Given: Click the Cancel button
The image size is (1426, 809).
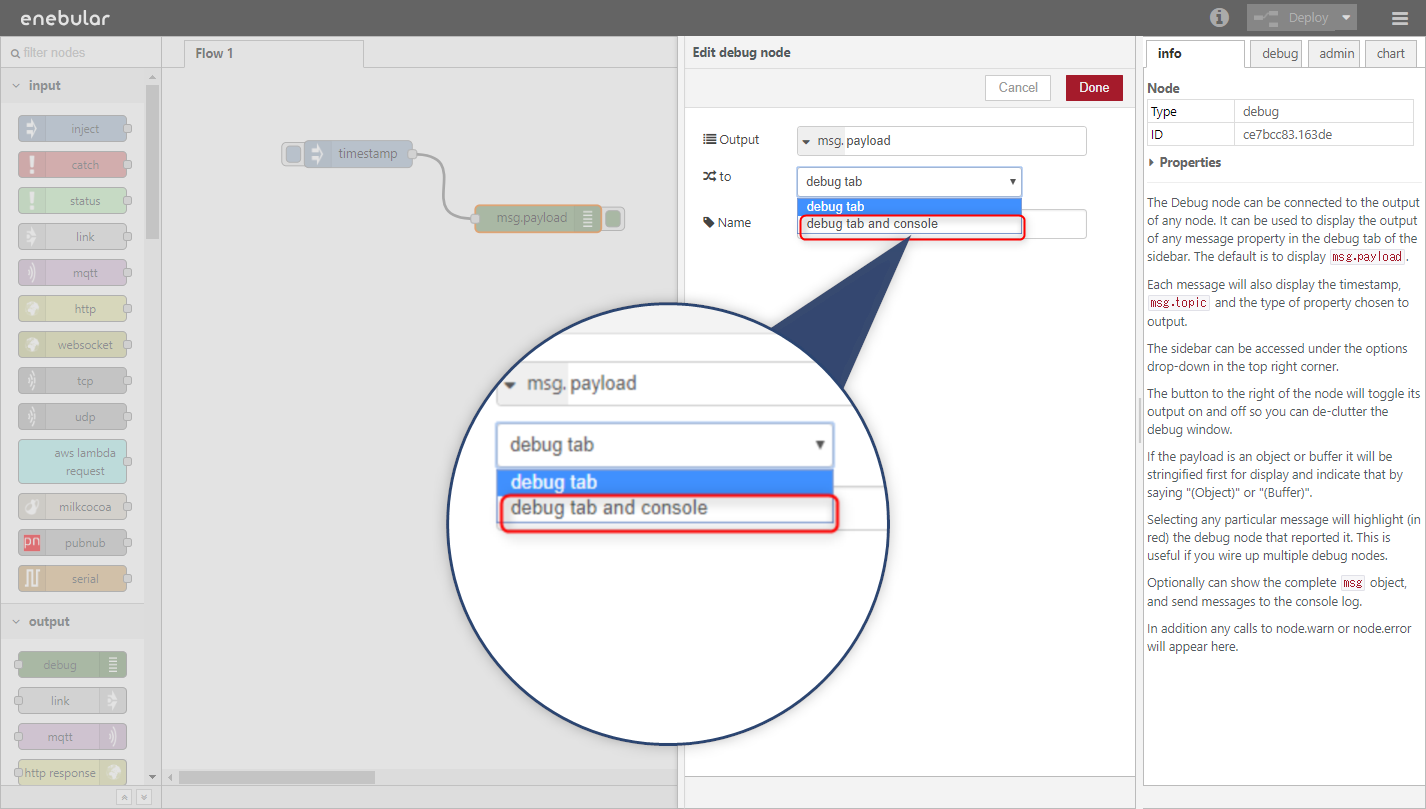Looking at the screenshot, I should click(x=1018, y=88).
